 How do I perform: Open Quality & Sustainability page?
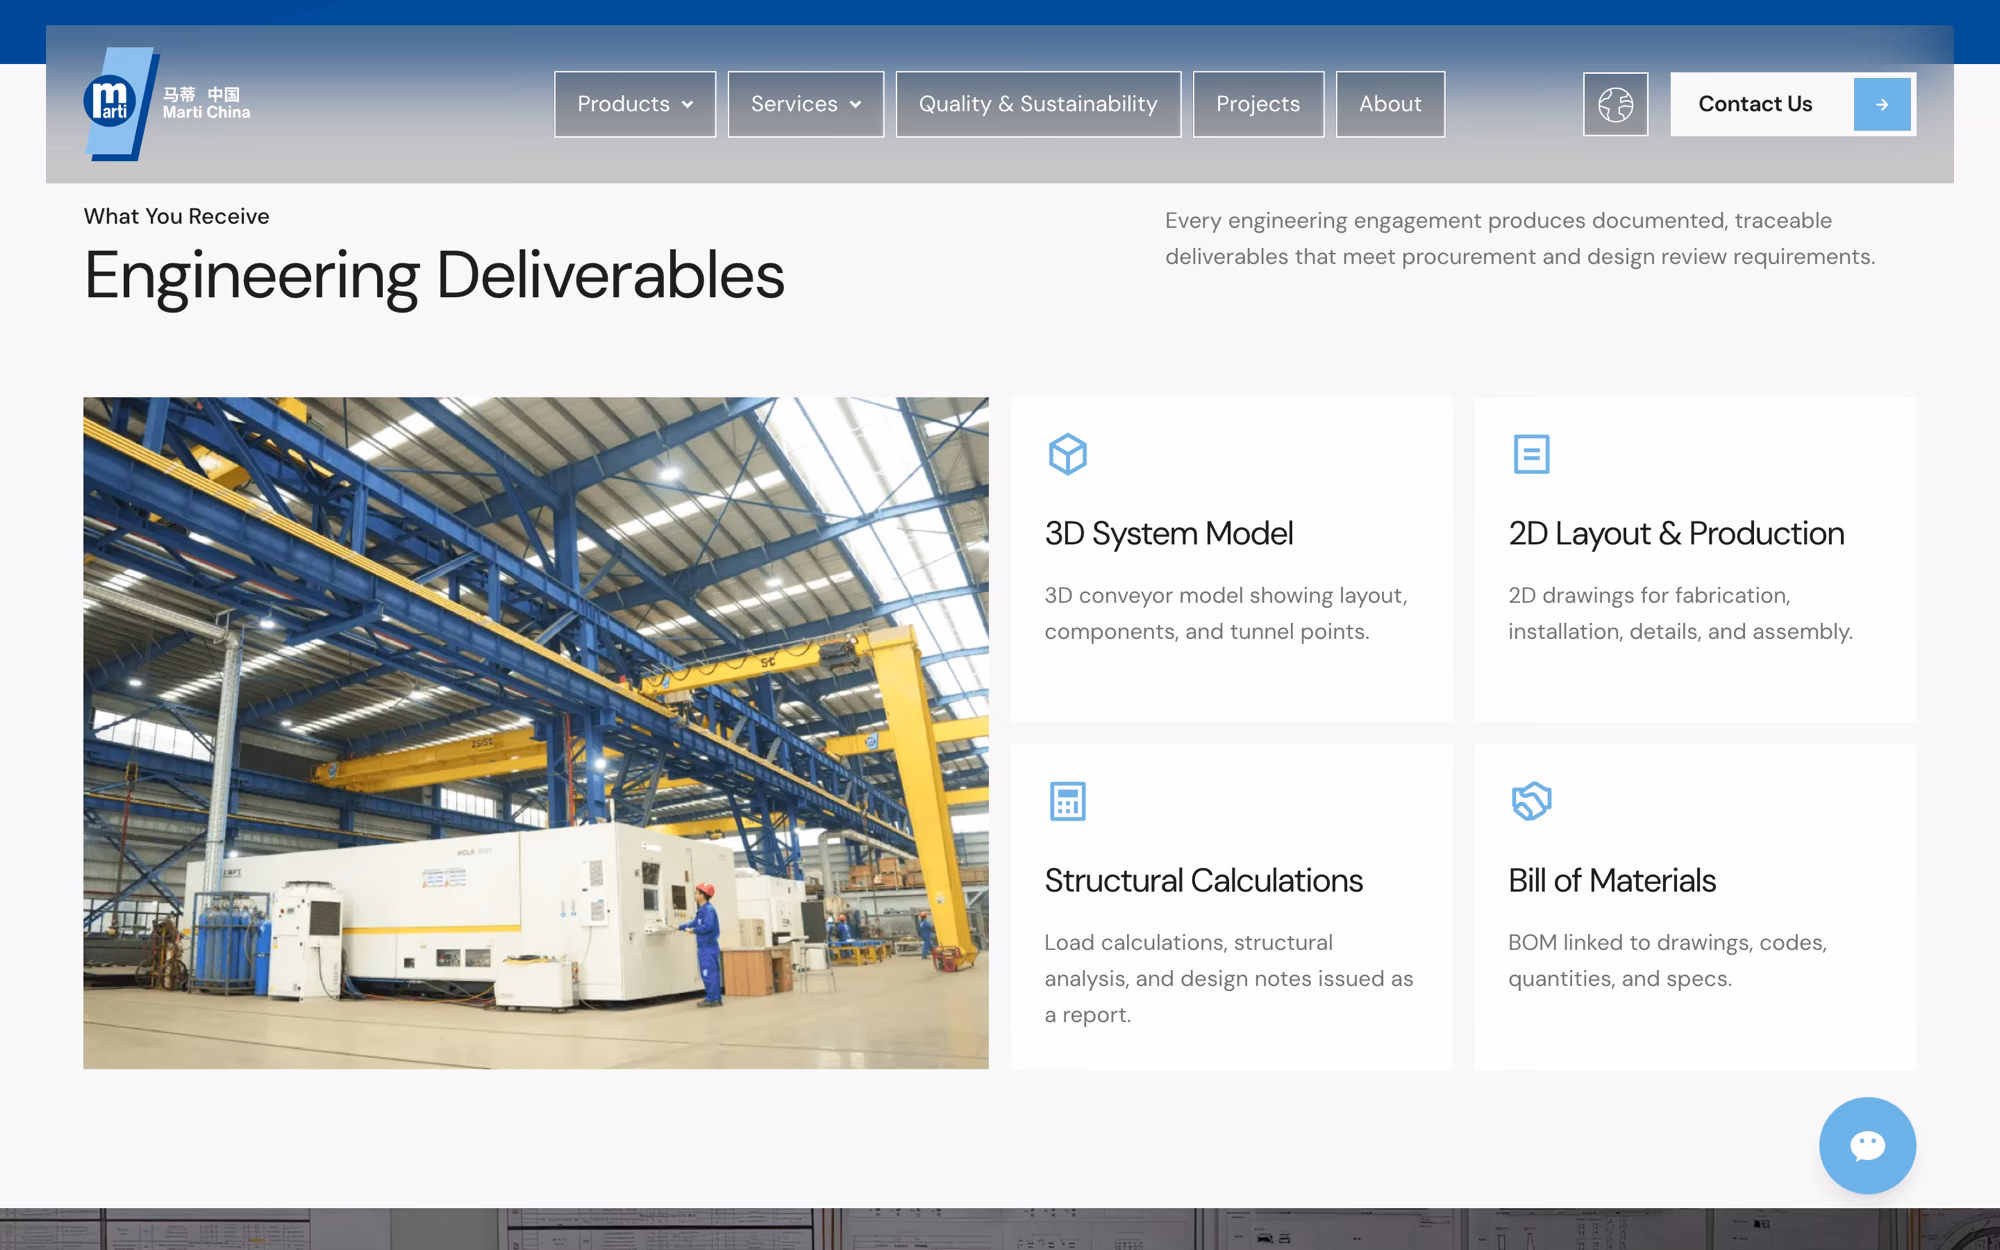pos(1038,104)
